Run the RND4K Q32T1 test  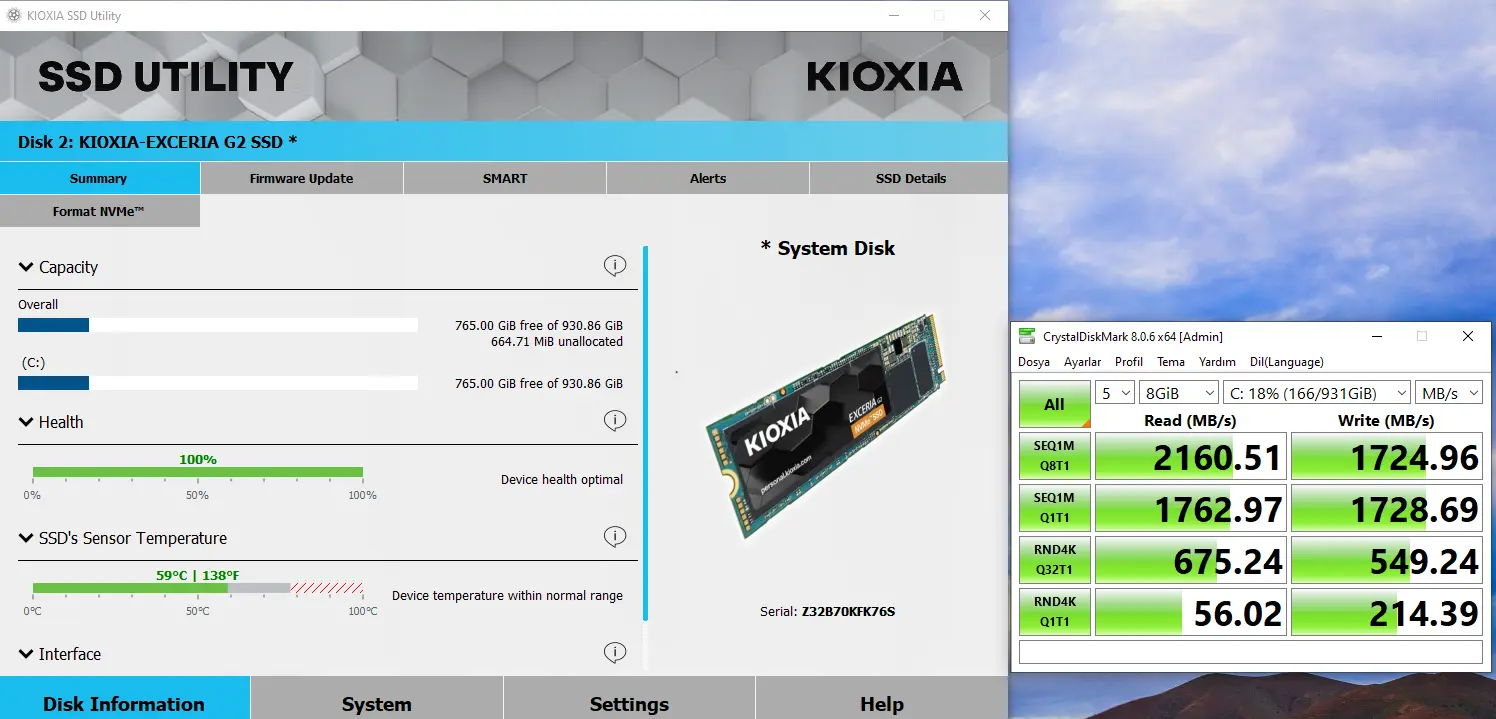[1055, 560]
